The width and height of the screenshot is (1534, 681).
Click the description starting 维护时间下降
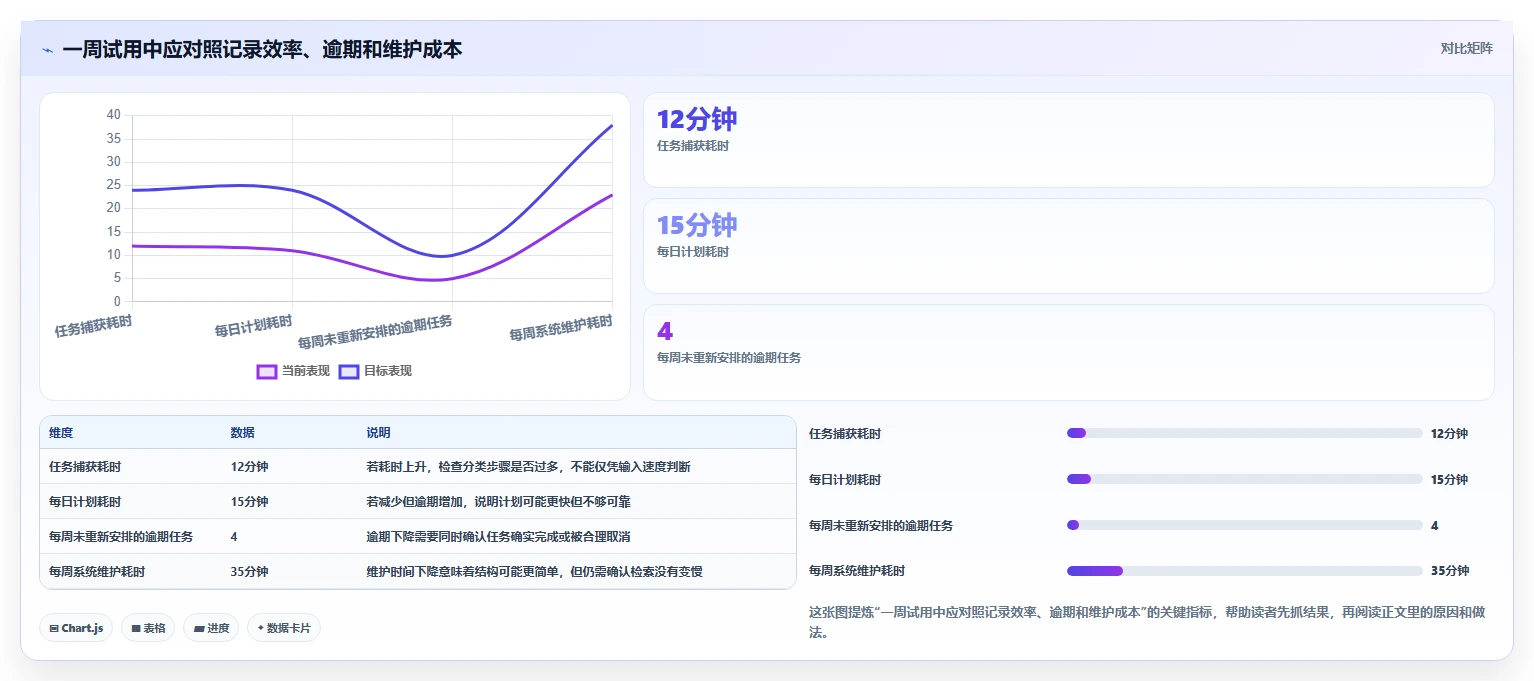tap(534, 572)
